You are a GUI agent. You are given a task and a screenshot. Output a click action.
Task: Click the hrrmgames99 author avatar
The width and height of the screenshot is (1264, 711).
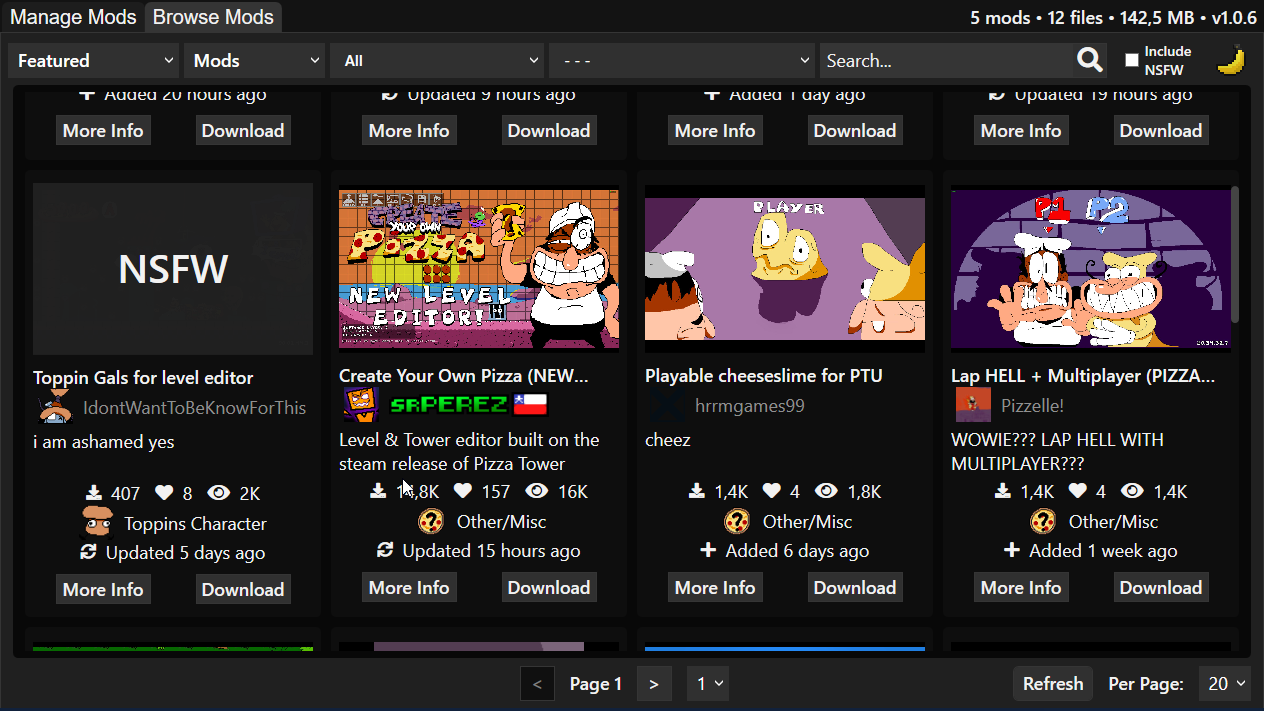tap(666, 405)
